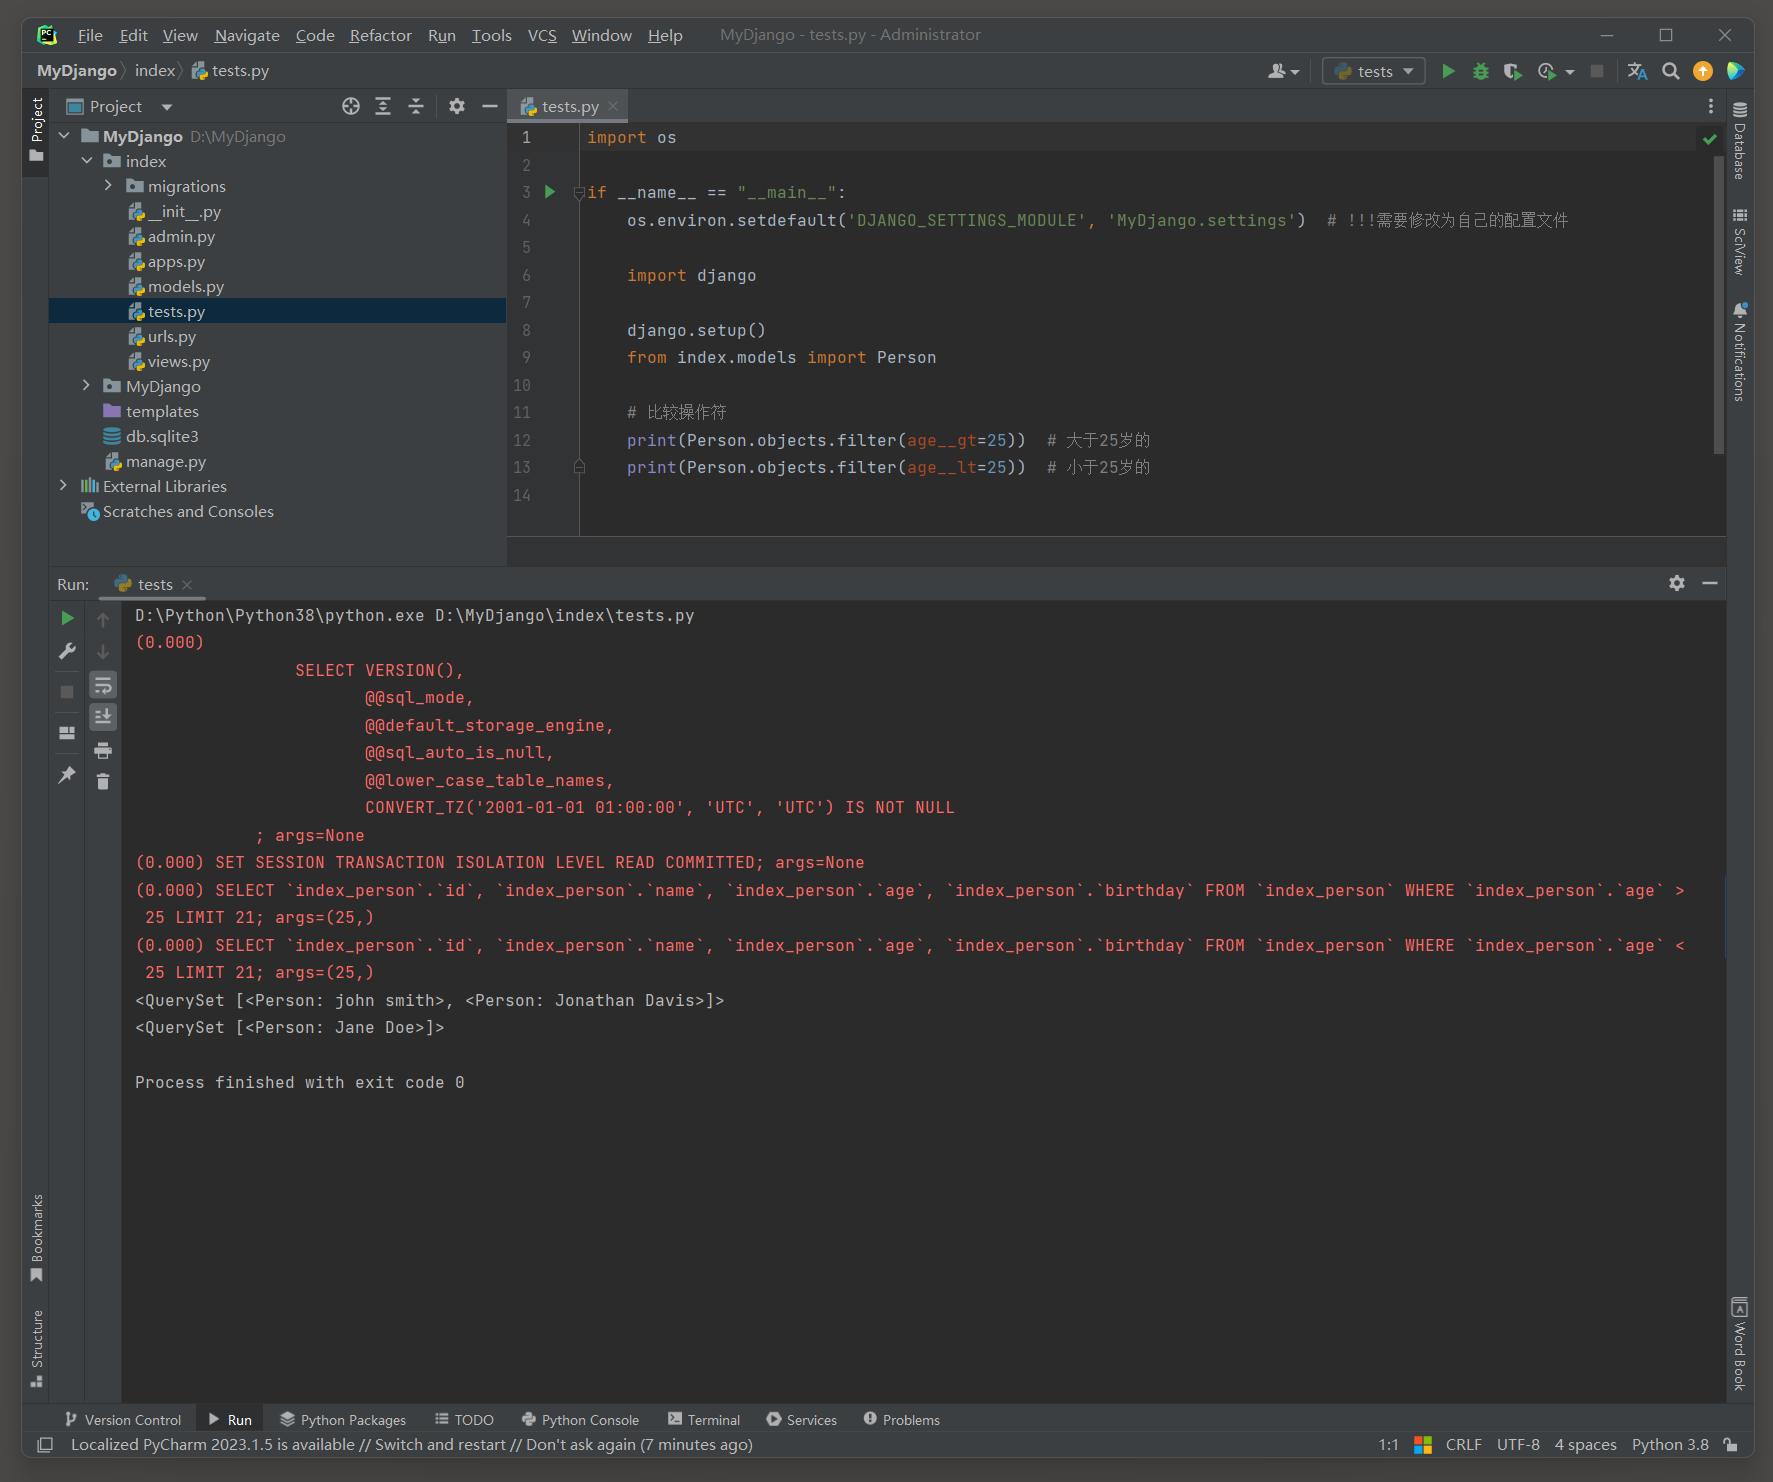Collapse all in Project panel
1773x1482 pixels.
click(x=416, y=106)
